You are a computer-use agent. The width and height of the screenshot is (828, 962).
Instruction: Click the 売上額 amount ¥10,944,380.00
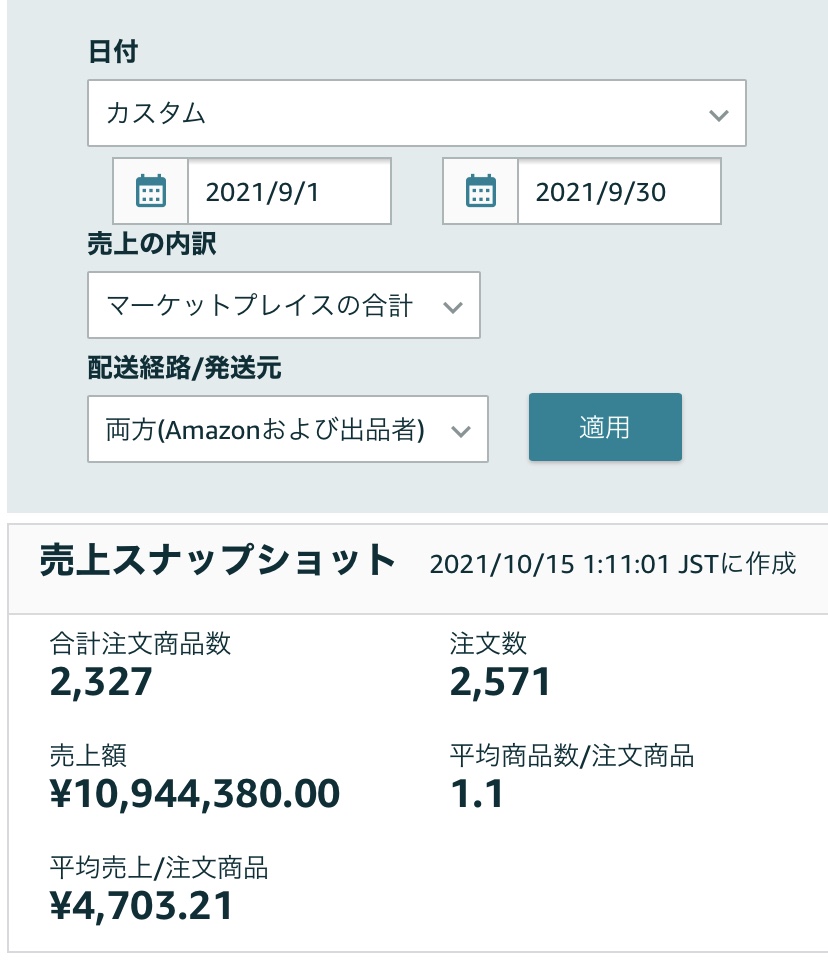coord(195,794)
